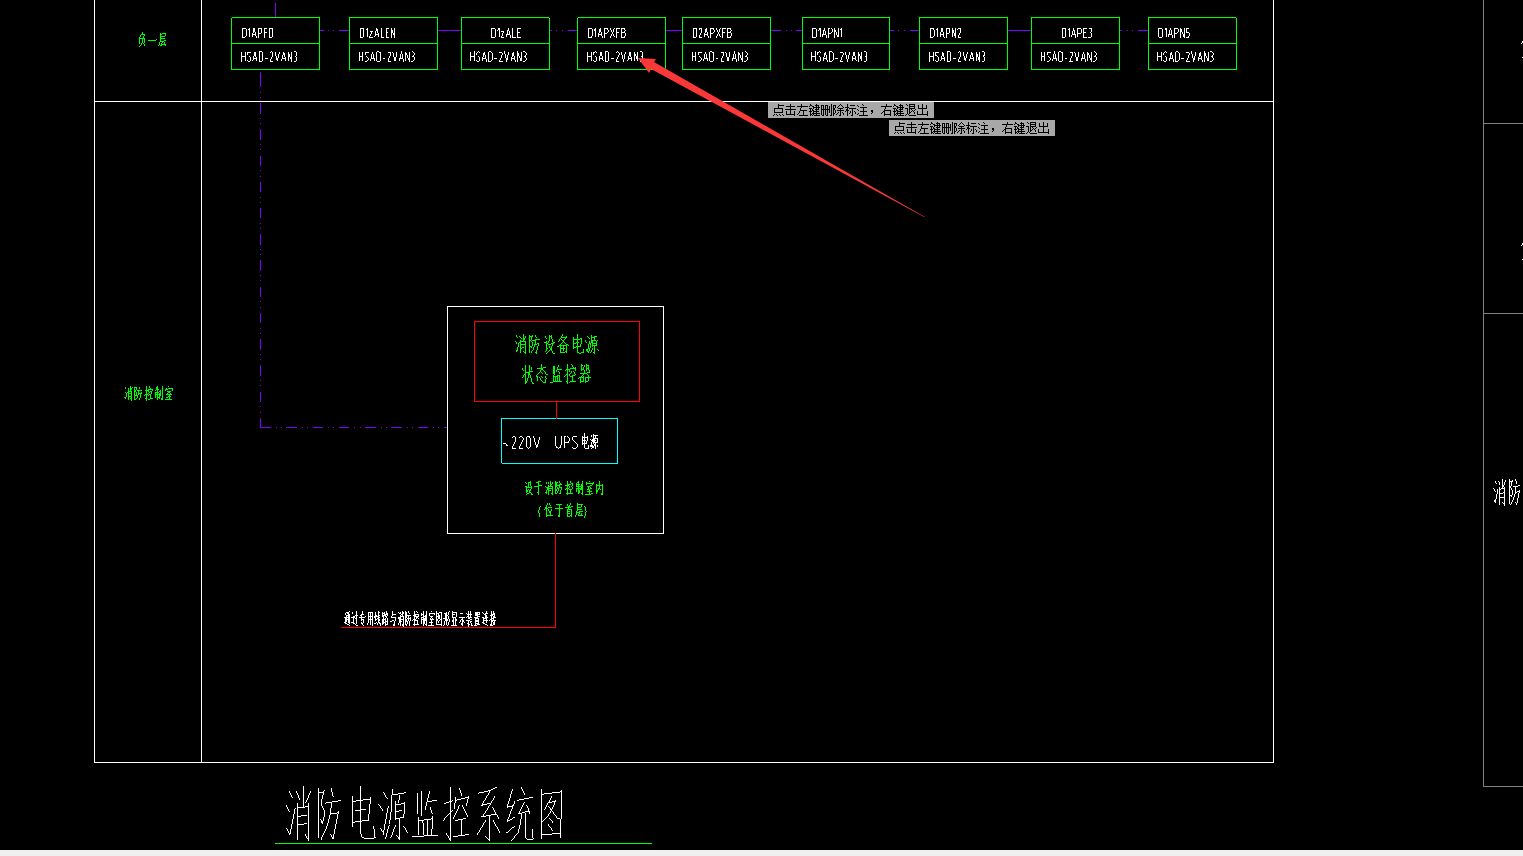Select the D1APN5 box label
Viewport: 1523px width, 856px height.
tap(1173, 33)
